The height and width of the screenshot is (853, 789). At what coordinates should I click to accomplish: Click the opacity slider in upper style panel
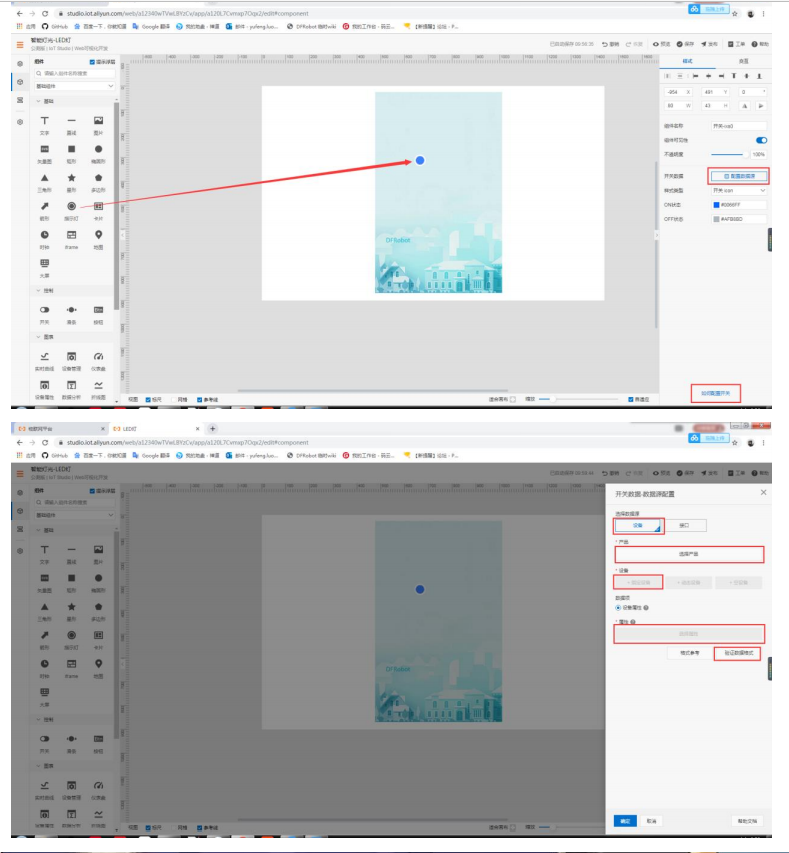click(728, 154)
